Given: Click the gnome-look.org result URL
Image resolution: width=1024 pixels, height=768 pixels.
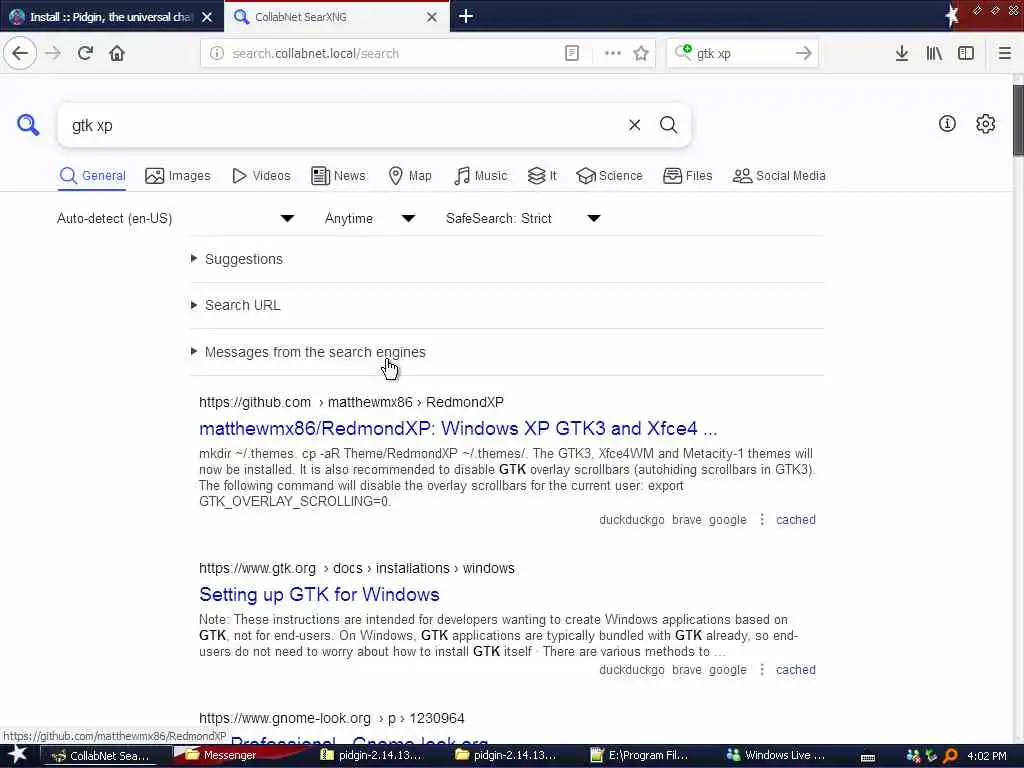Looking at the screenshot, I should 332,718.
